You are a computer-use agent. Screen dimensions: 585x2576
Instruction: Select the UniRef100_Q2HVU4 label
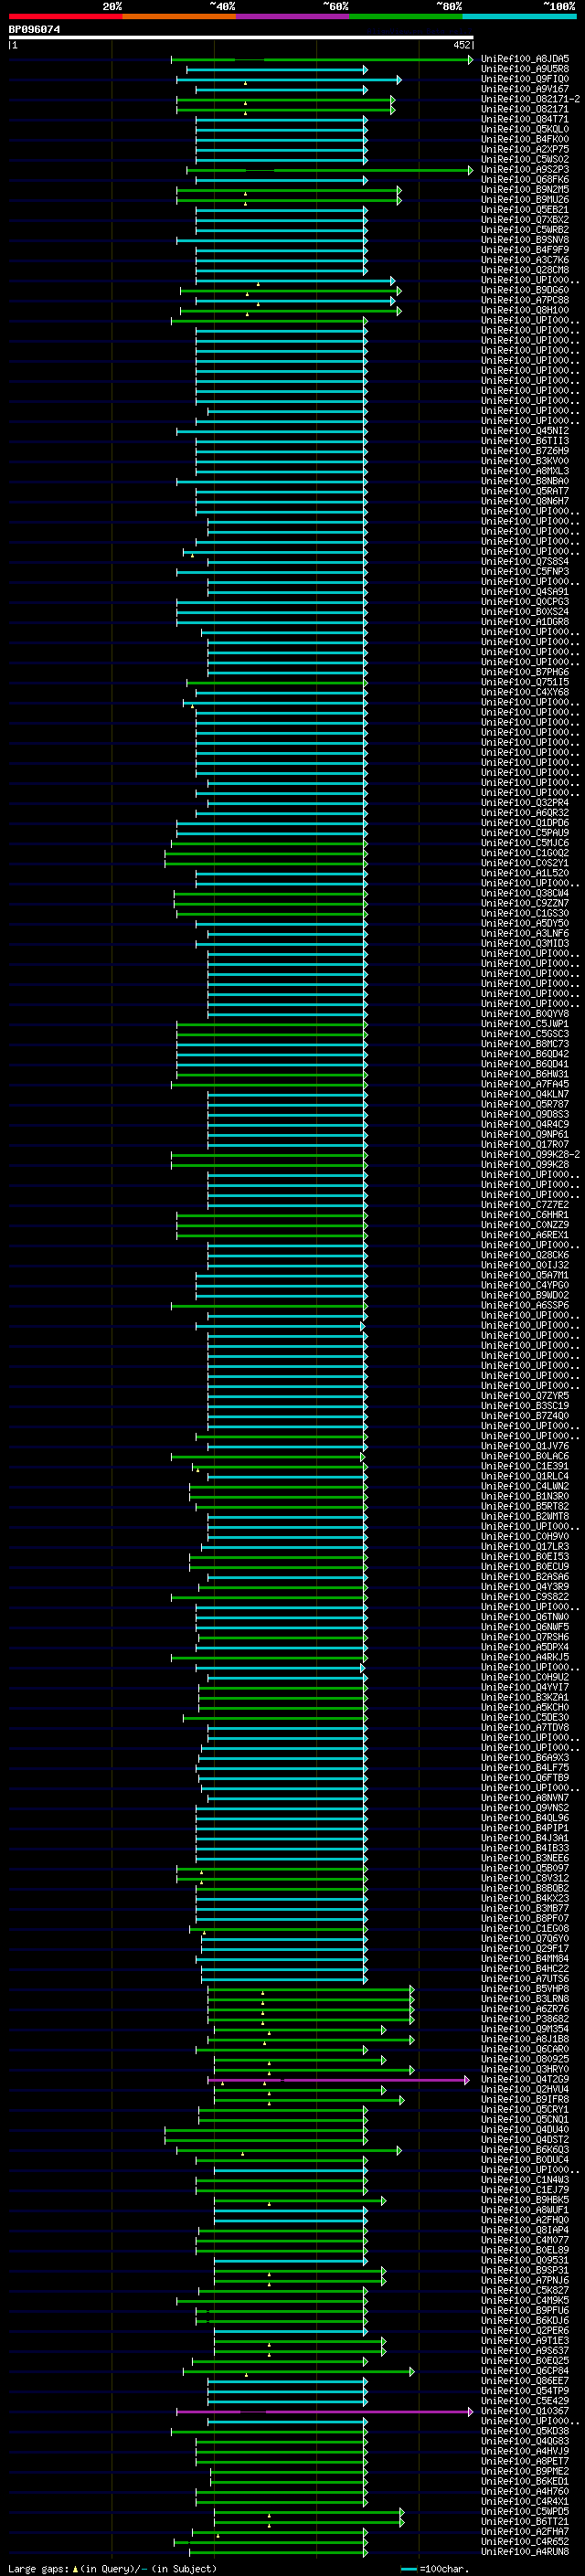[x=525, y=2089]
